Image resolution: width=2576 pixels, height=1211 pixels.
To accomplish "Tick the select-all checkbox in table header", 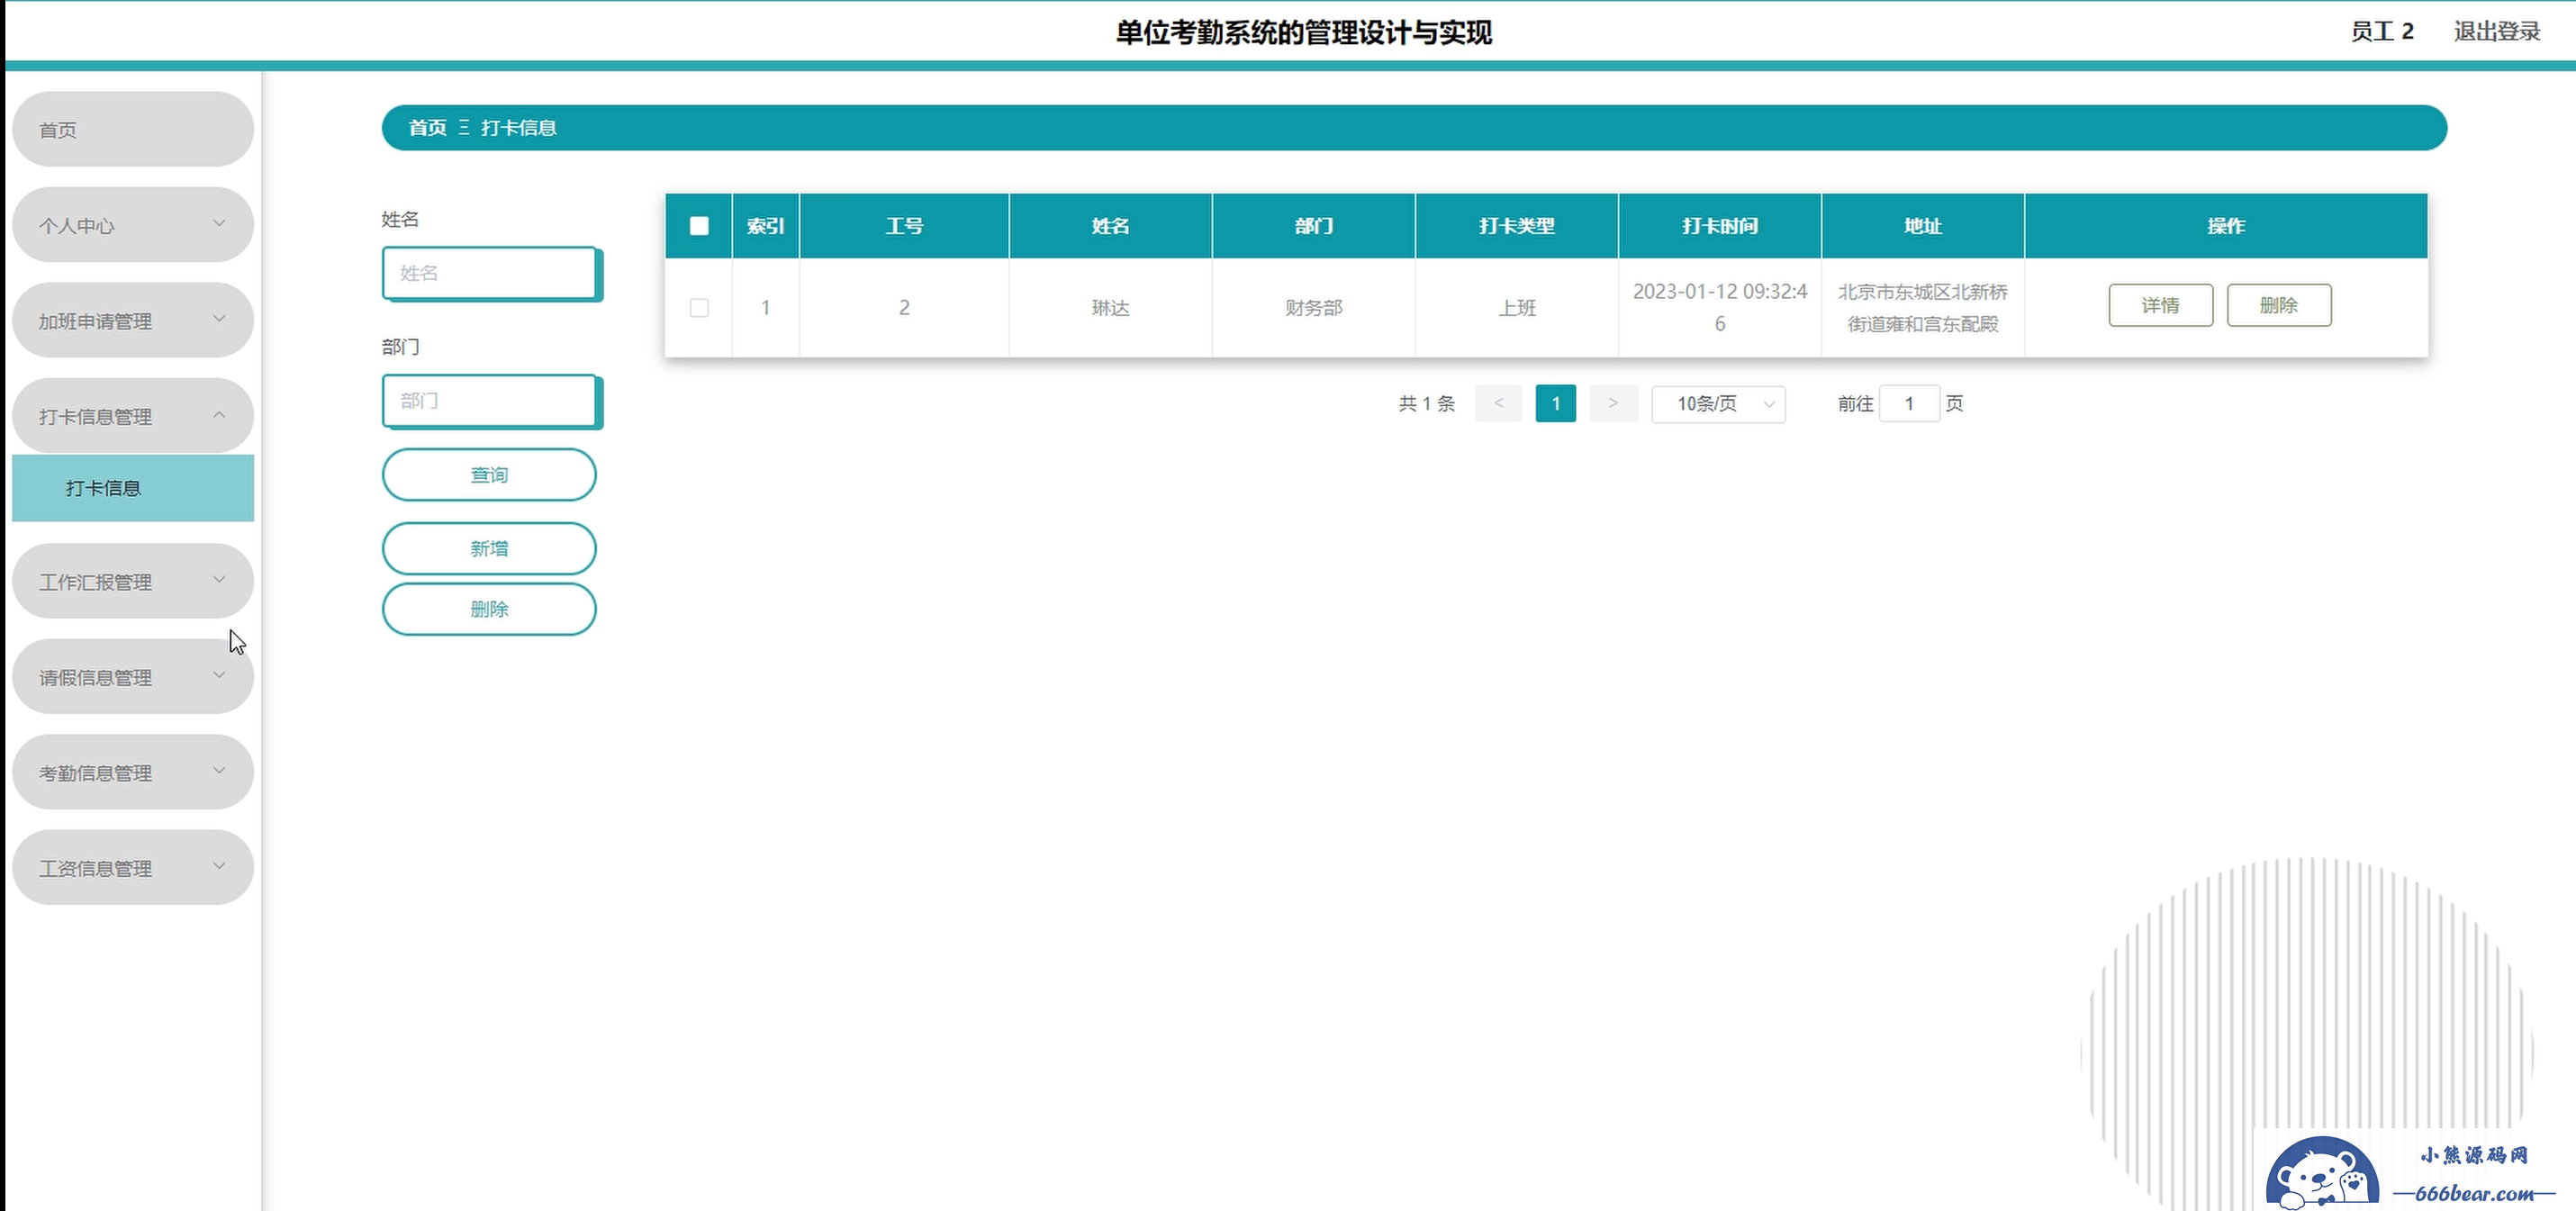I will click(699, 226).
